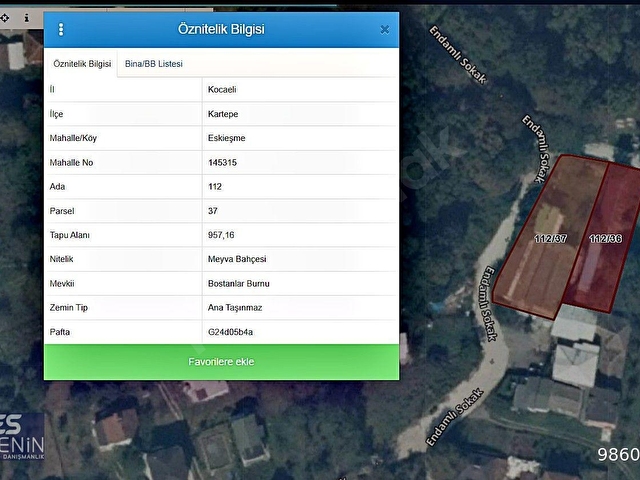Select parcel 112/36 on the map
Screen dimensions: 640x480
(605, 238)
